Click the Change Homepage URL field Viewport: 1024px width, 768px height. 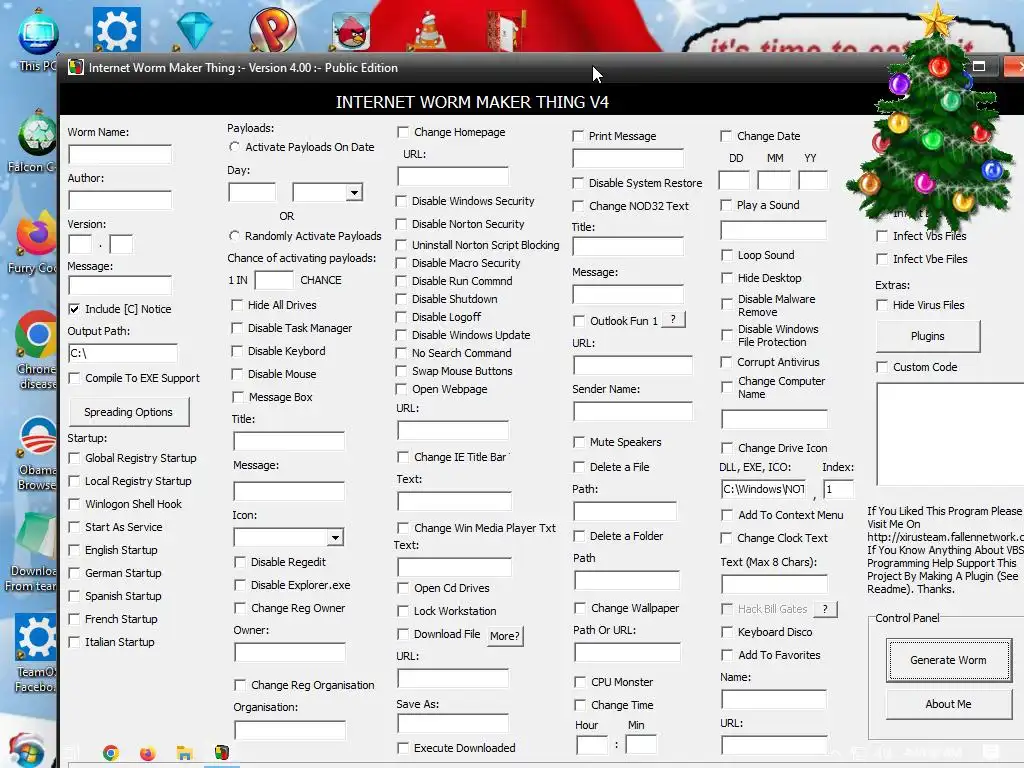453,176
